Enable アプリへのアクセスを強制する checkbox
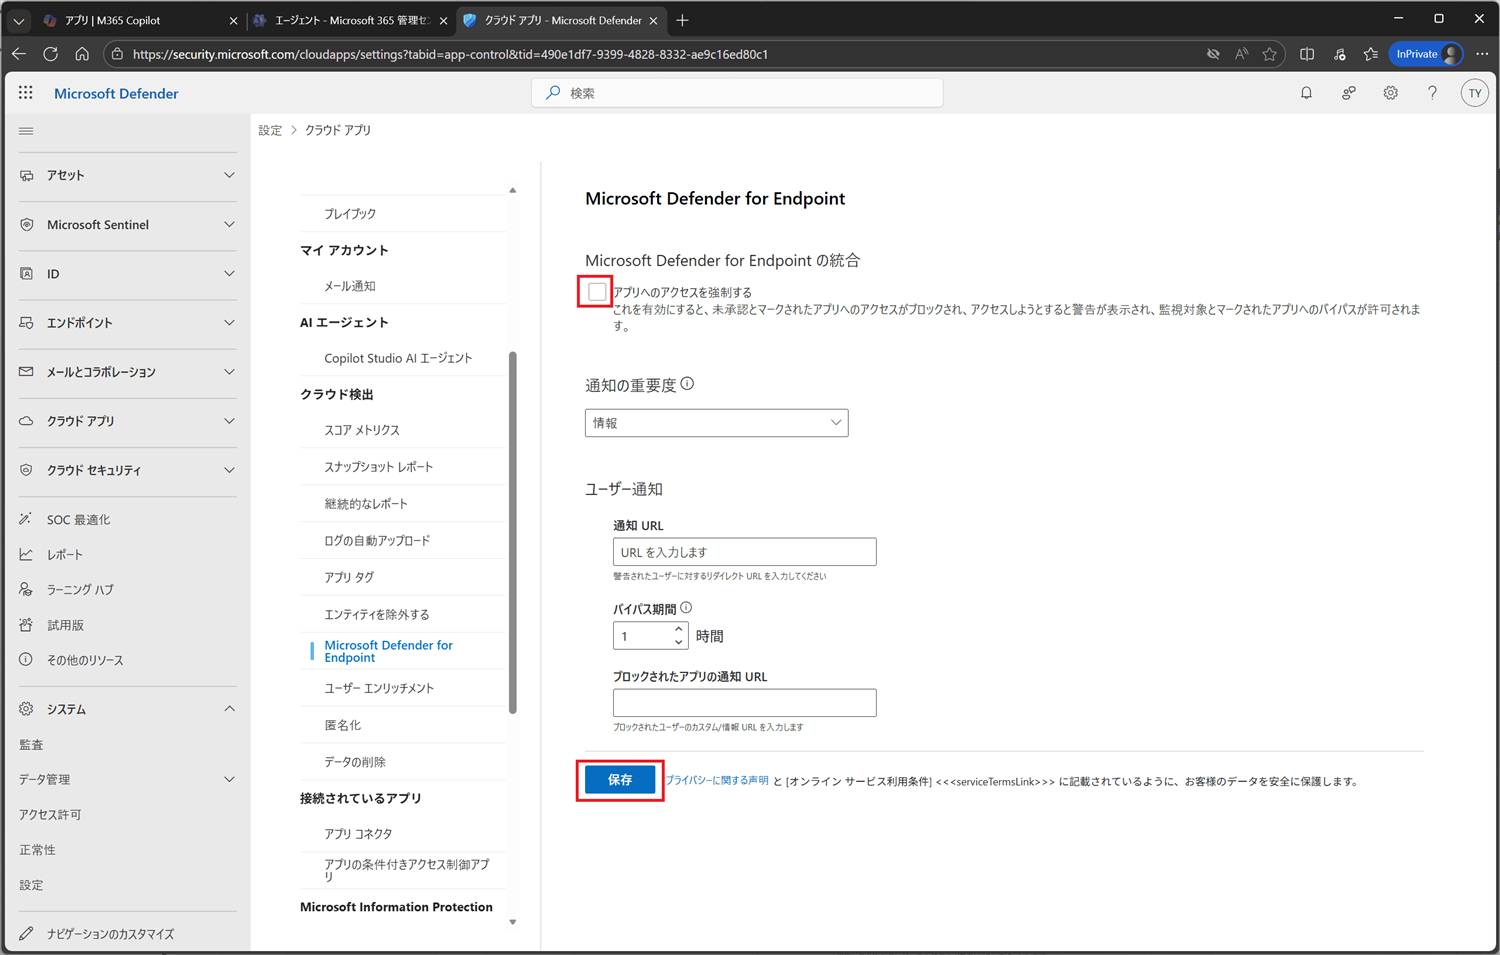1500x955 pixels. click(597, 292)
